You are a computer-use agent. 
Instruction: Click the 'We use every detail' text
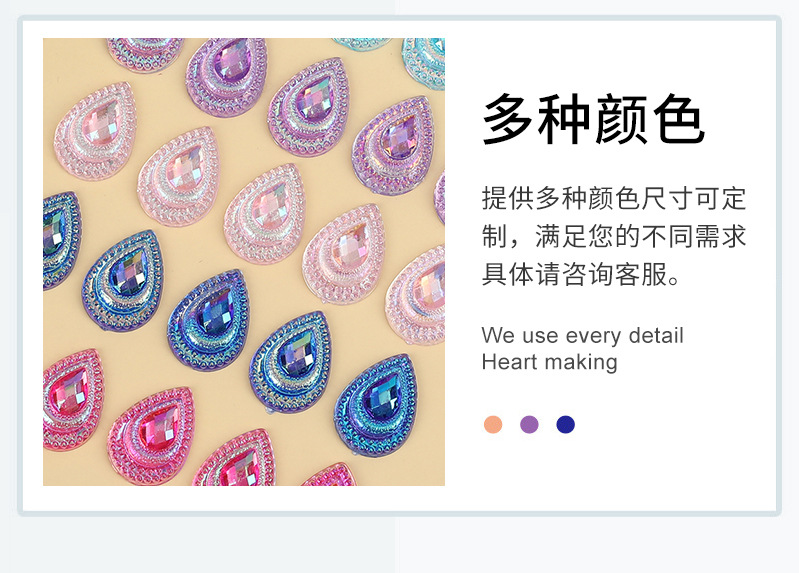click(x=582, y=335)
